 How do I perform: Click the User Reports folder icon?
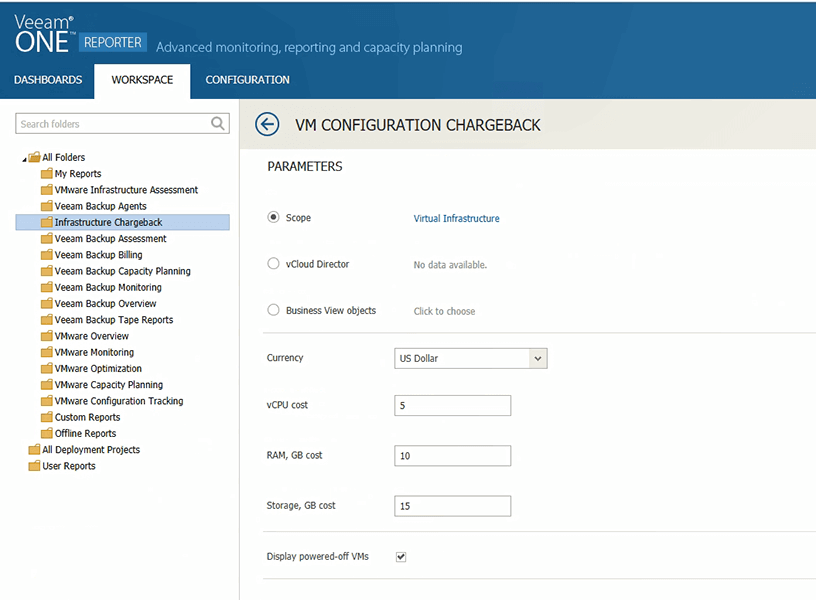(34, 466)
